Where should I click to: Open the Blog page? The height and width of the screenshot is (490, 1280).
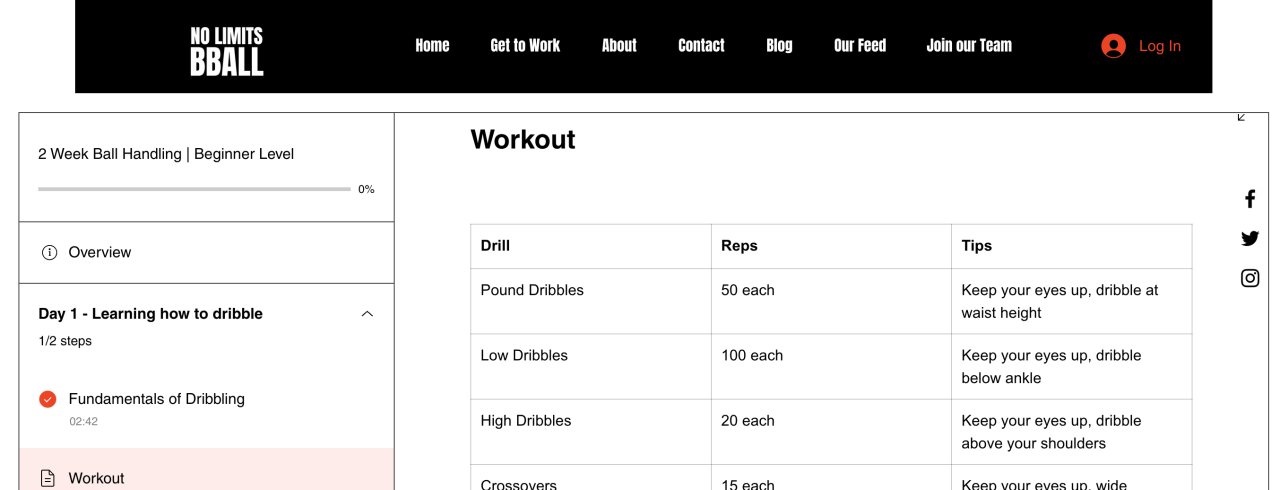(x=779, y=46)
